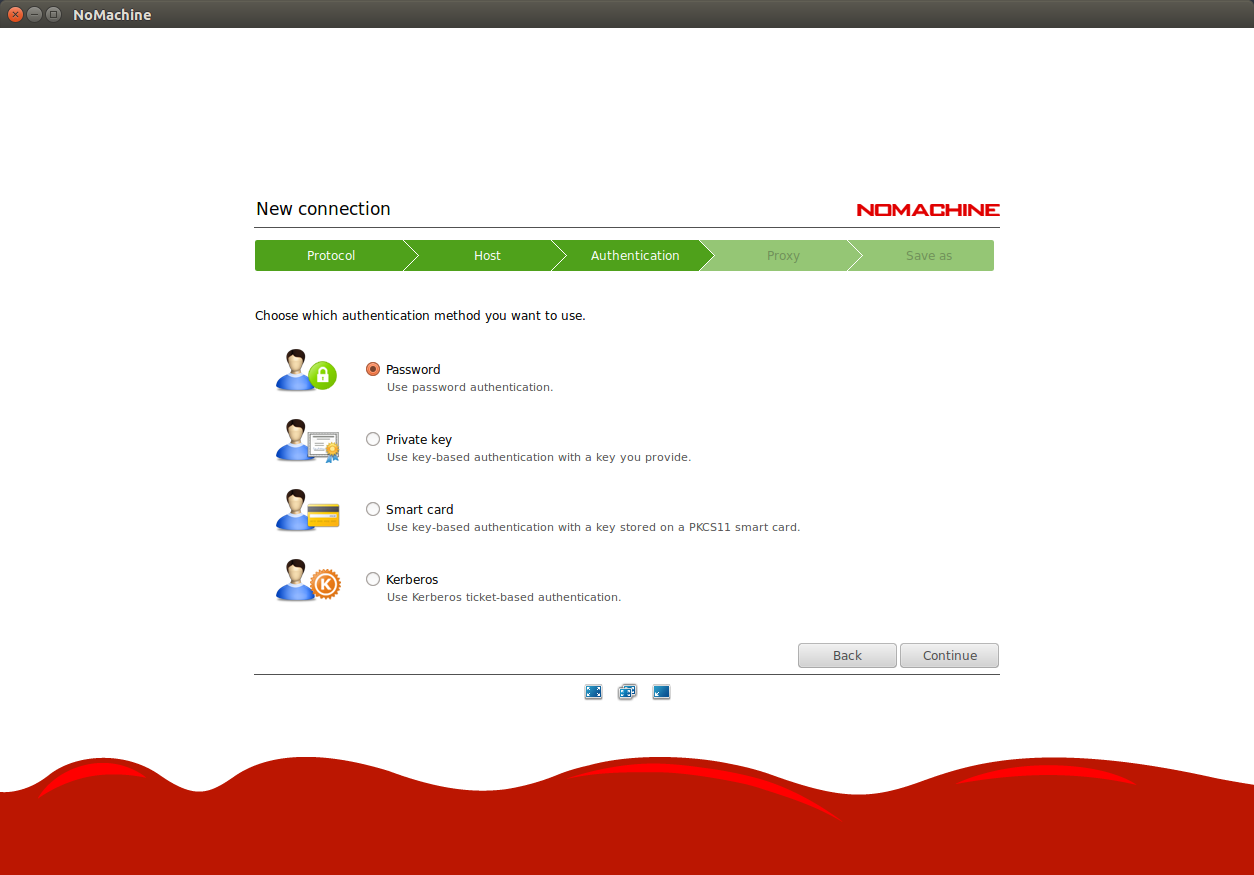The height and width of the screenshot is (875, 1254).
Task: Click the NoMachine logo
Action: 927,210
